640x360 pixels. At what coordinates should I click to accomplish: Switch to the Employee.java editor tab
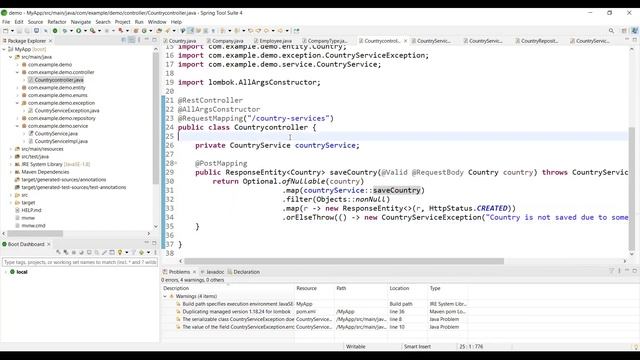[x=275, y=41]
